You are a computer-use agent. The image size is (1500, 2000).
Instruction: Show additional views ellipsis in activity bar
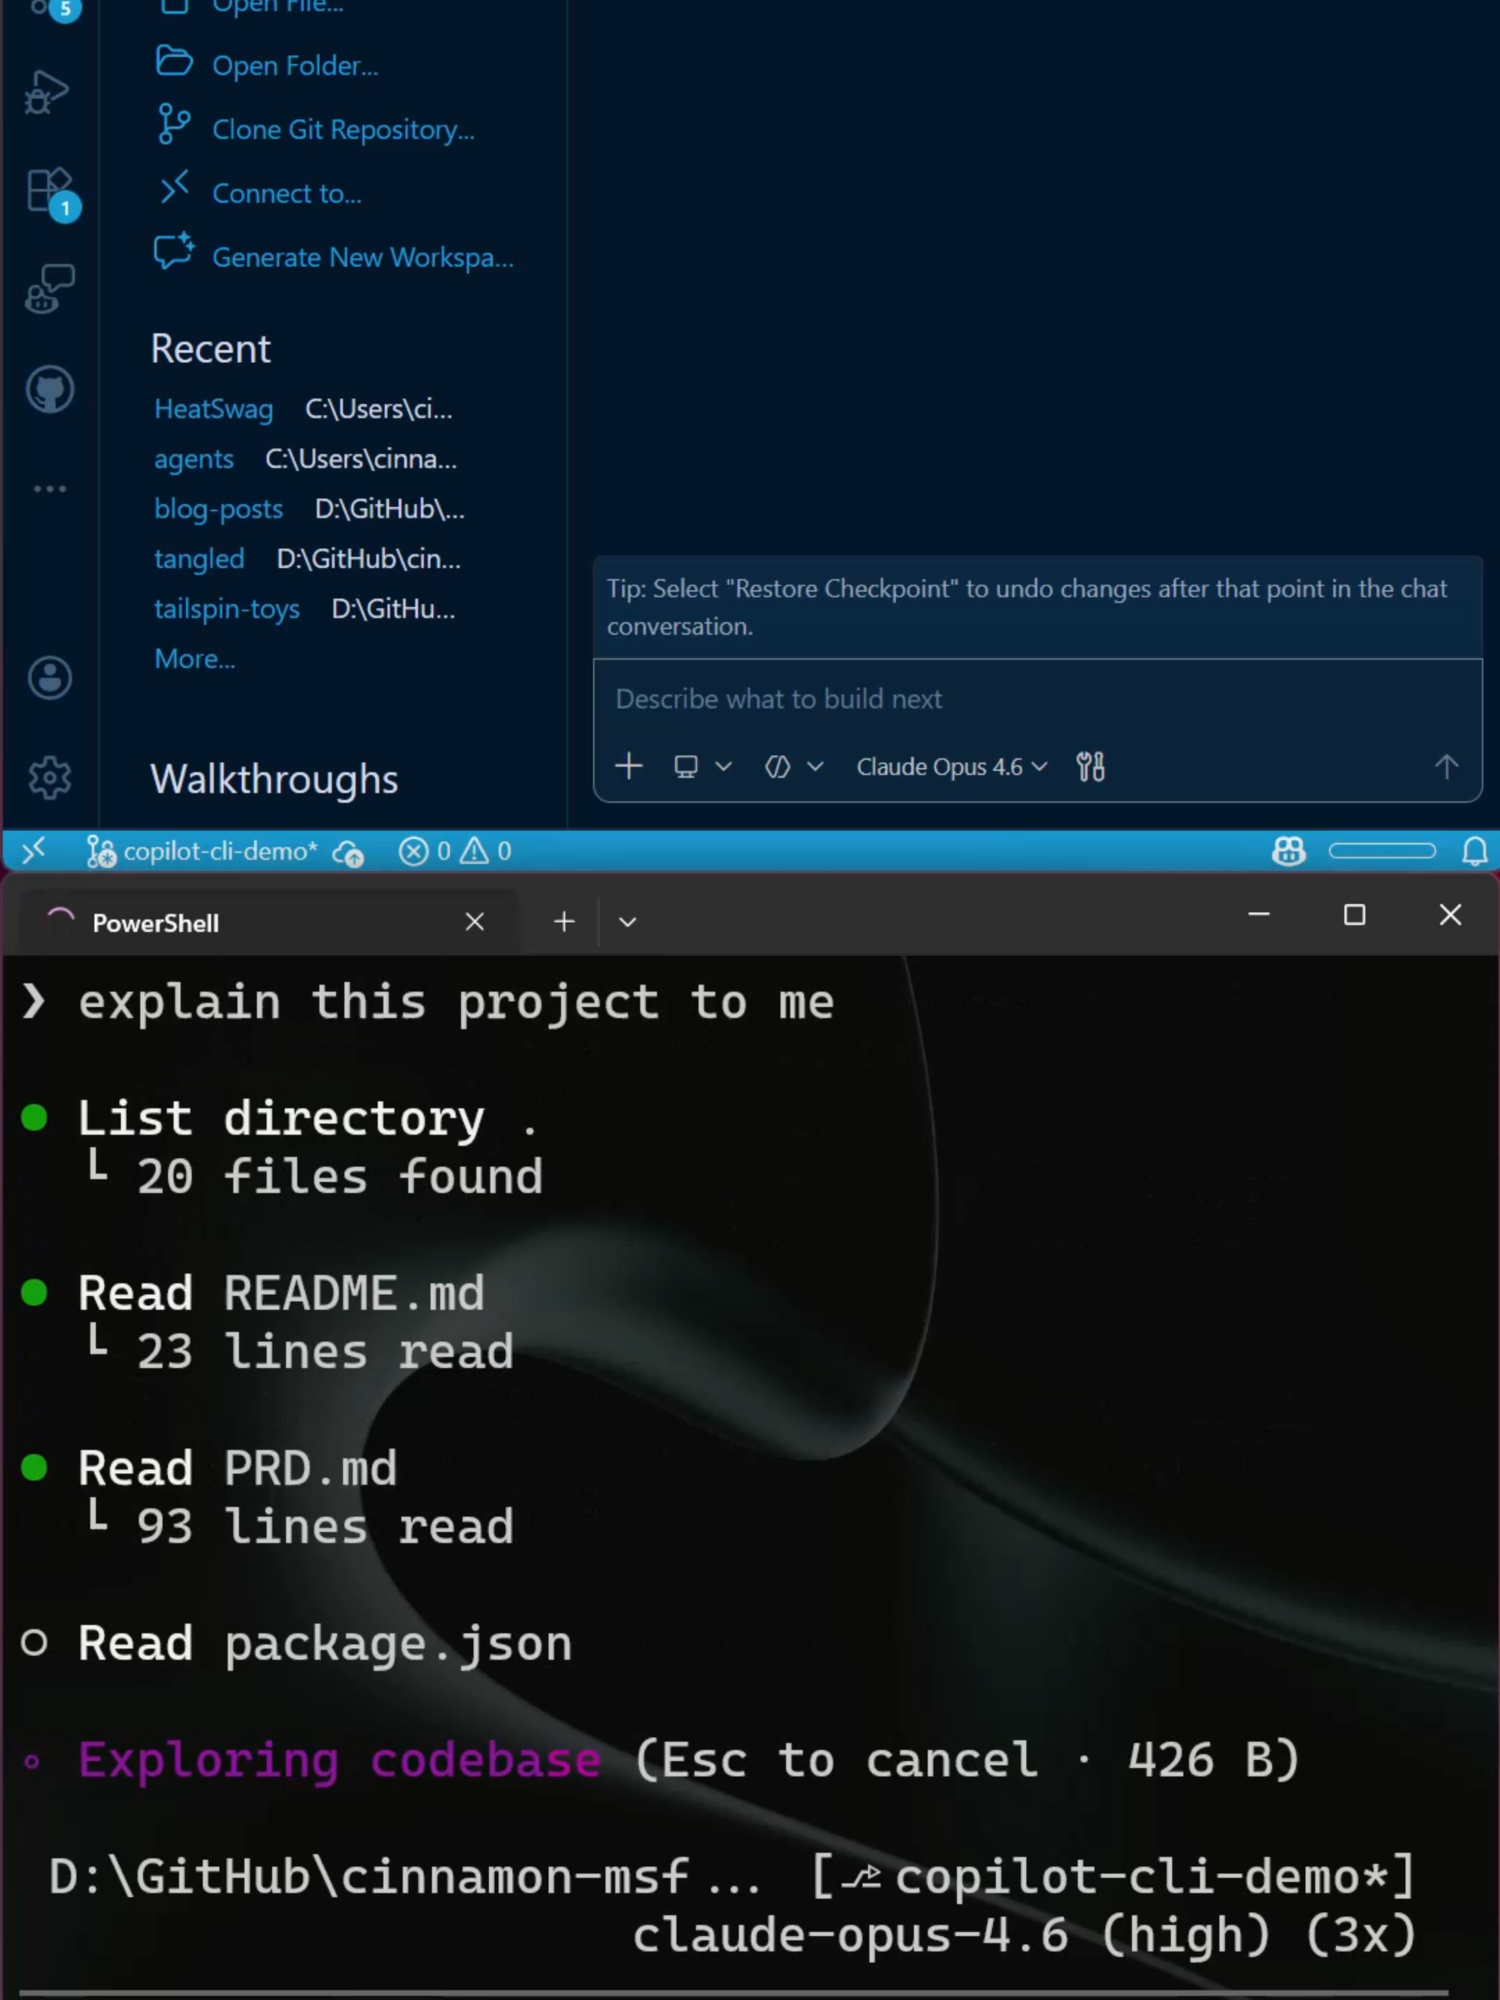(49, 489)
